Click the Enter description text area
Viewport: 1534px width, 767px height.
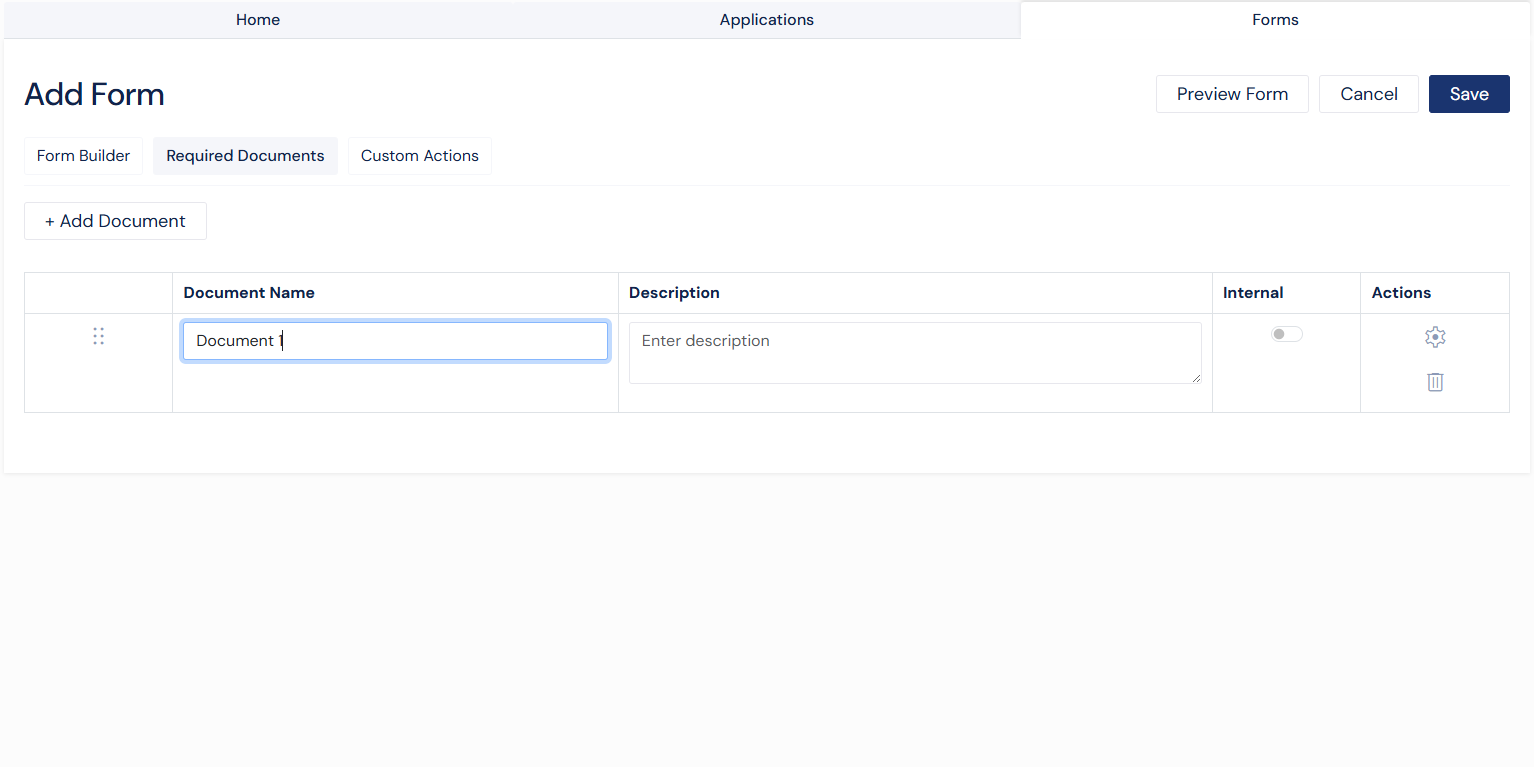914,352
